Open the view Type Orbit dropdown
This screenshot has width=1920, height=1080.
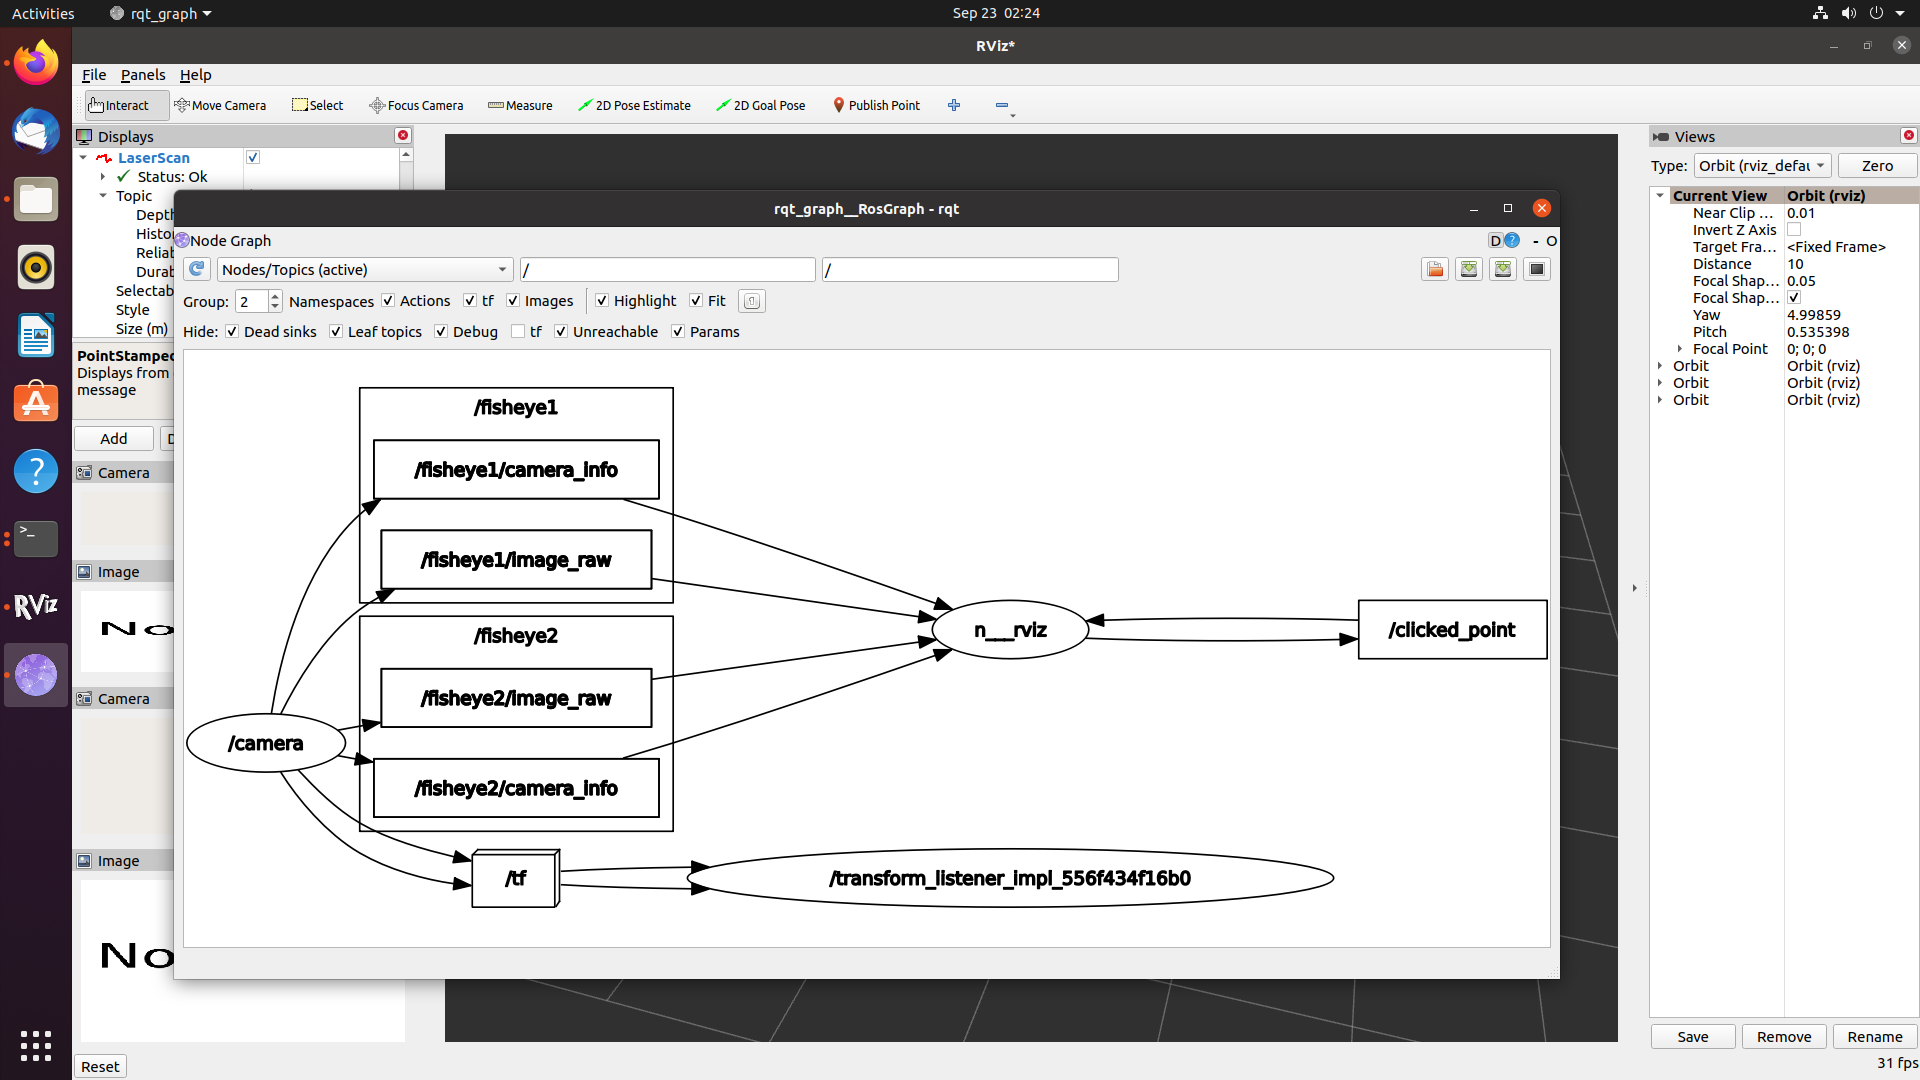[1762, 166]
